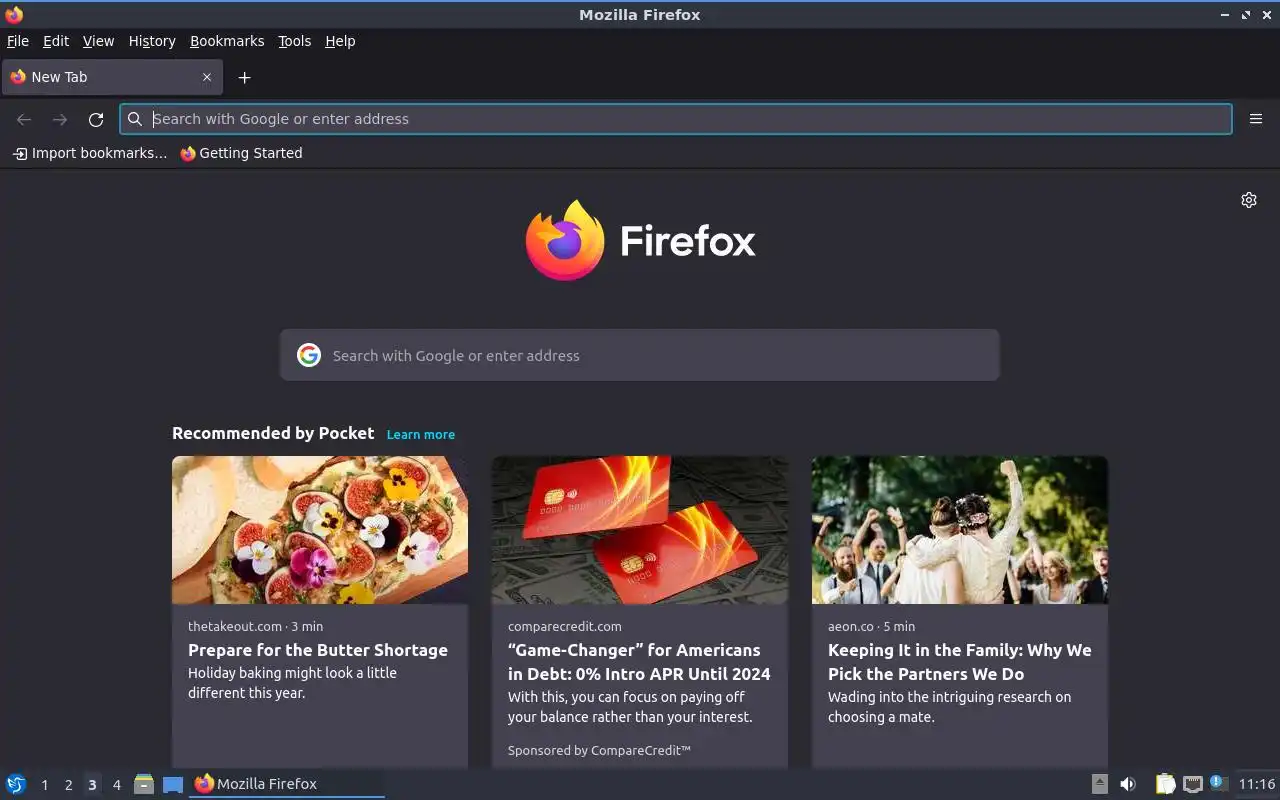The height and width of the screenshot is (800, 1280).
Task: Open the View menu
Action: (x=98, y=41)
